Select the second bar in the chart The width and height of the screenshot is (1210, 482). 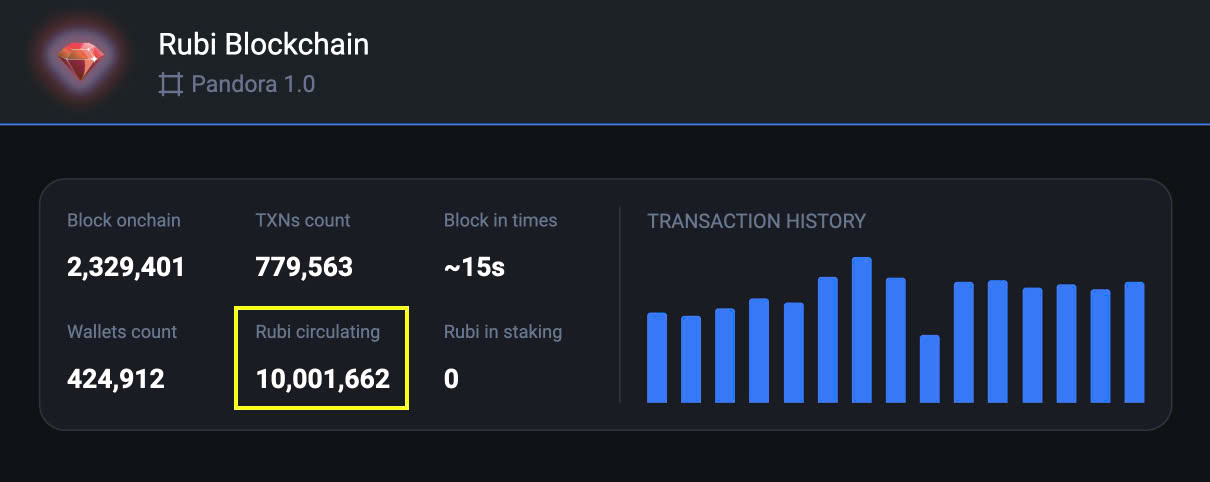pyautogui.click(x=691, y=359)
